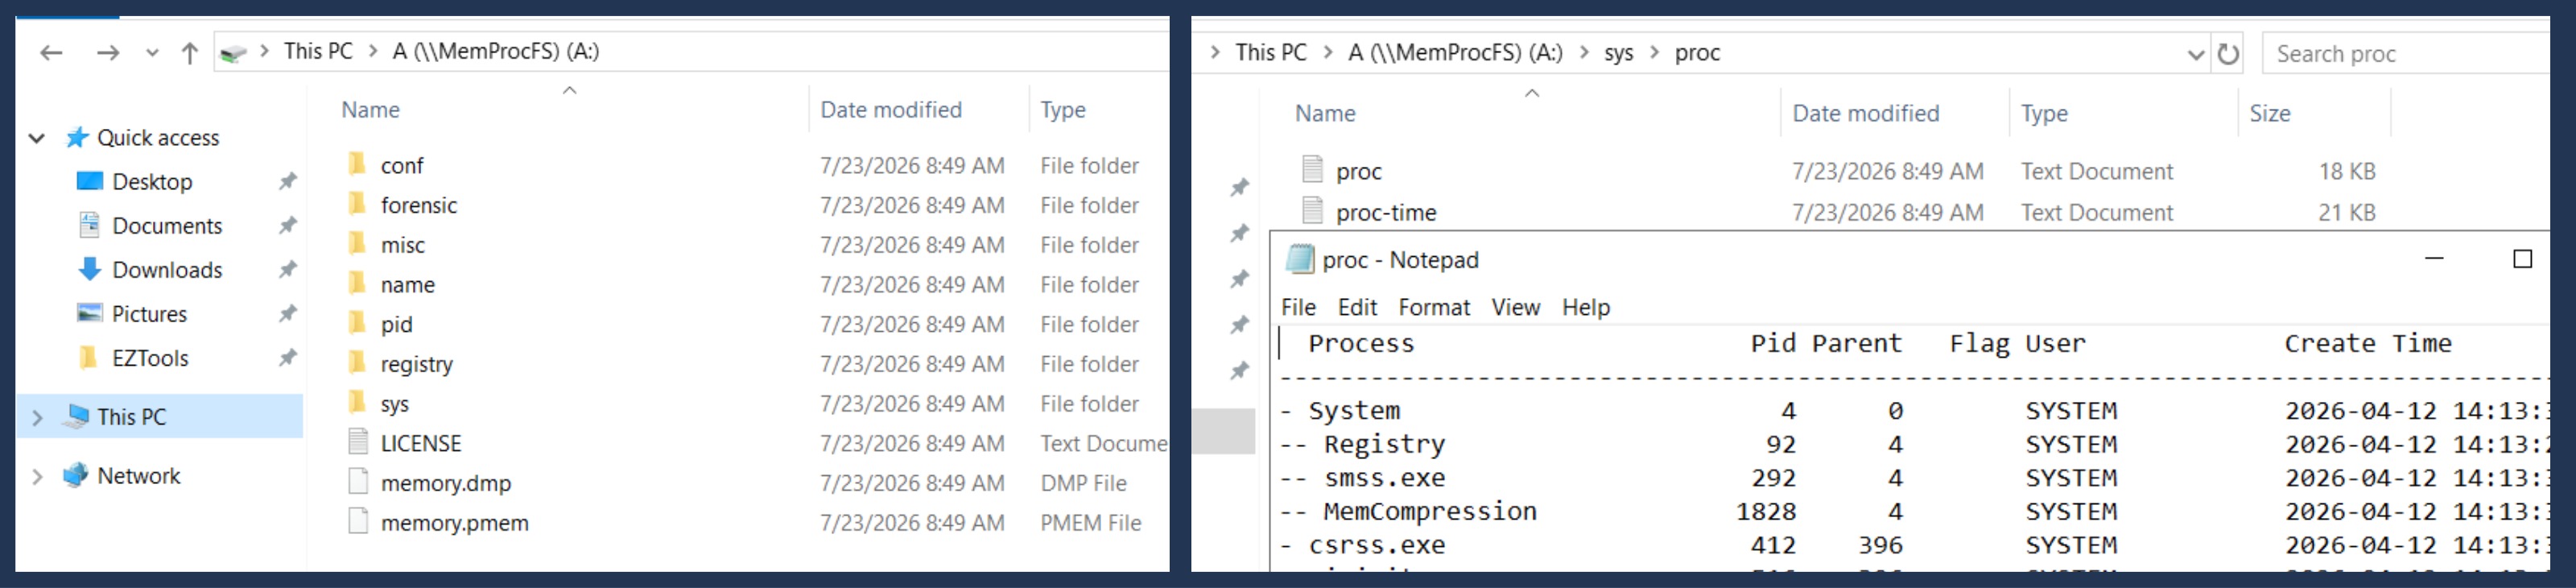2576x588 pixels.
Task: Select the proc text document icon
Action: 1313,170
